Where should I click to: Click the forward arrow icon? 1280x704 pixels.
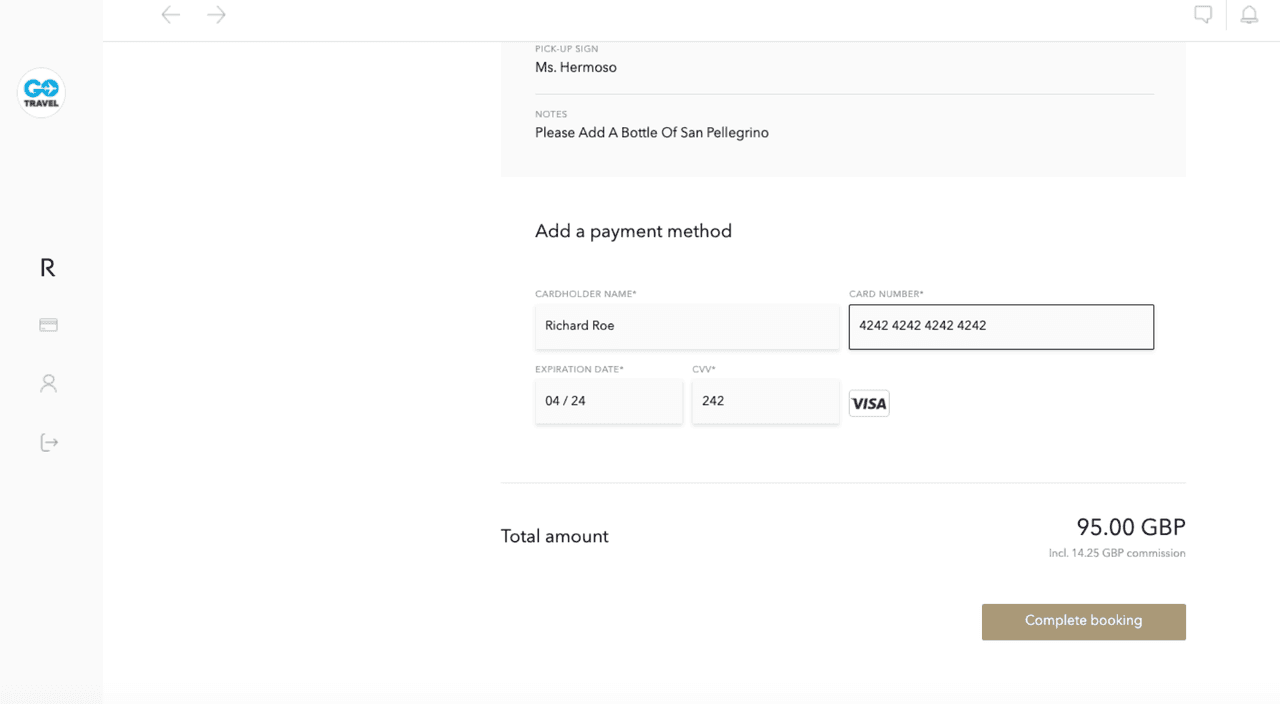[x=216, y=14]
